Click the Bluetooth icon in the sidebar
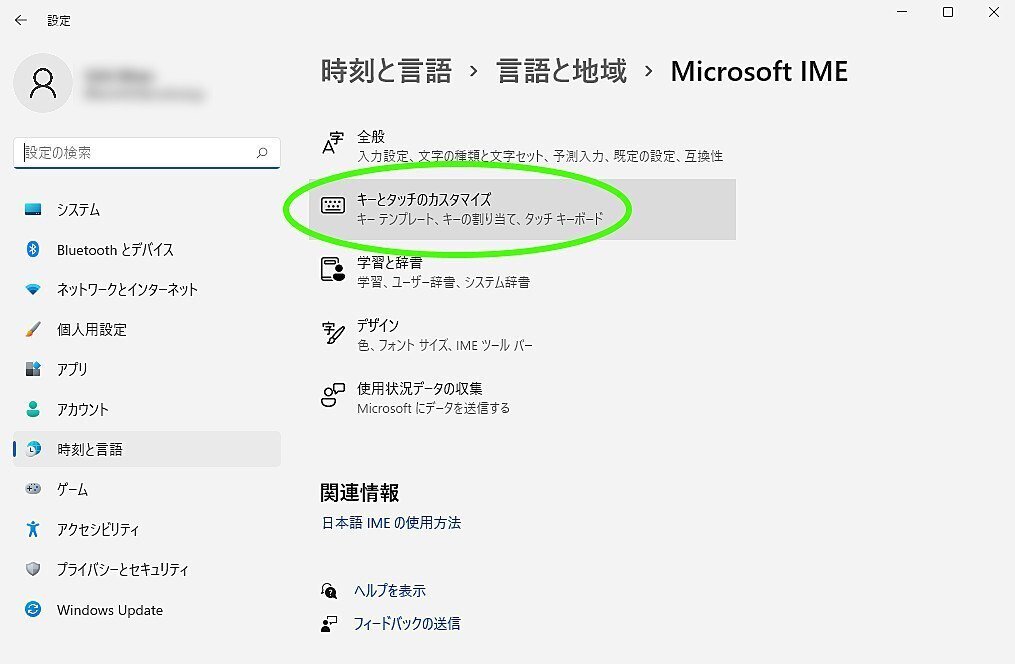Image resolution: width=1015 pixels, height=664 pixels. point(33,249)
